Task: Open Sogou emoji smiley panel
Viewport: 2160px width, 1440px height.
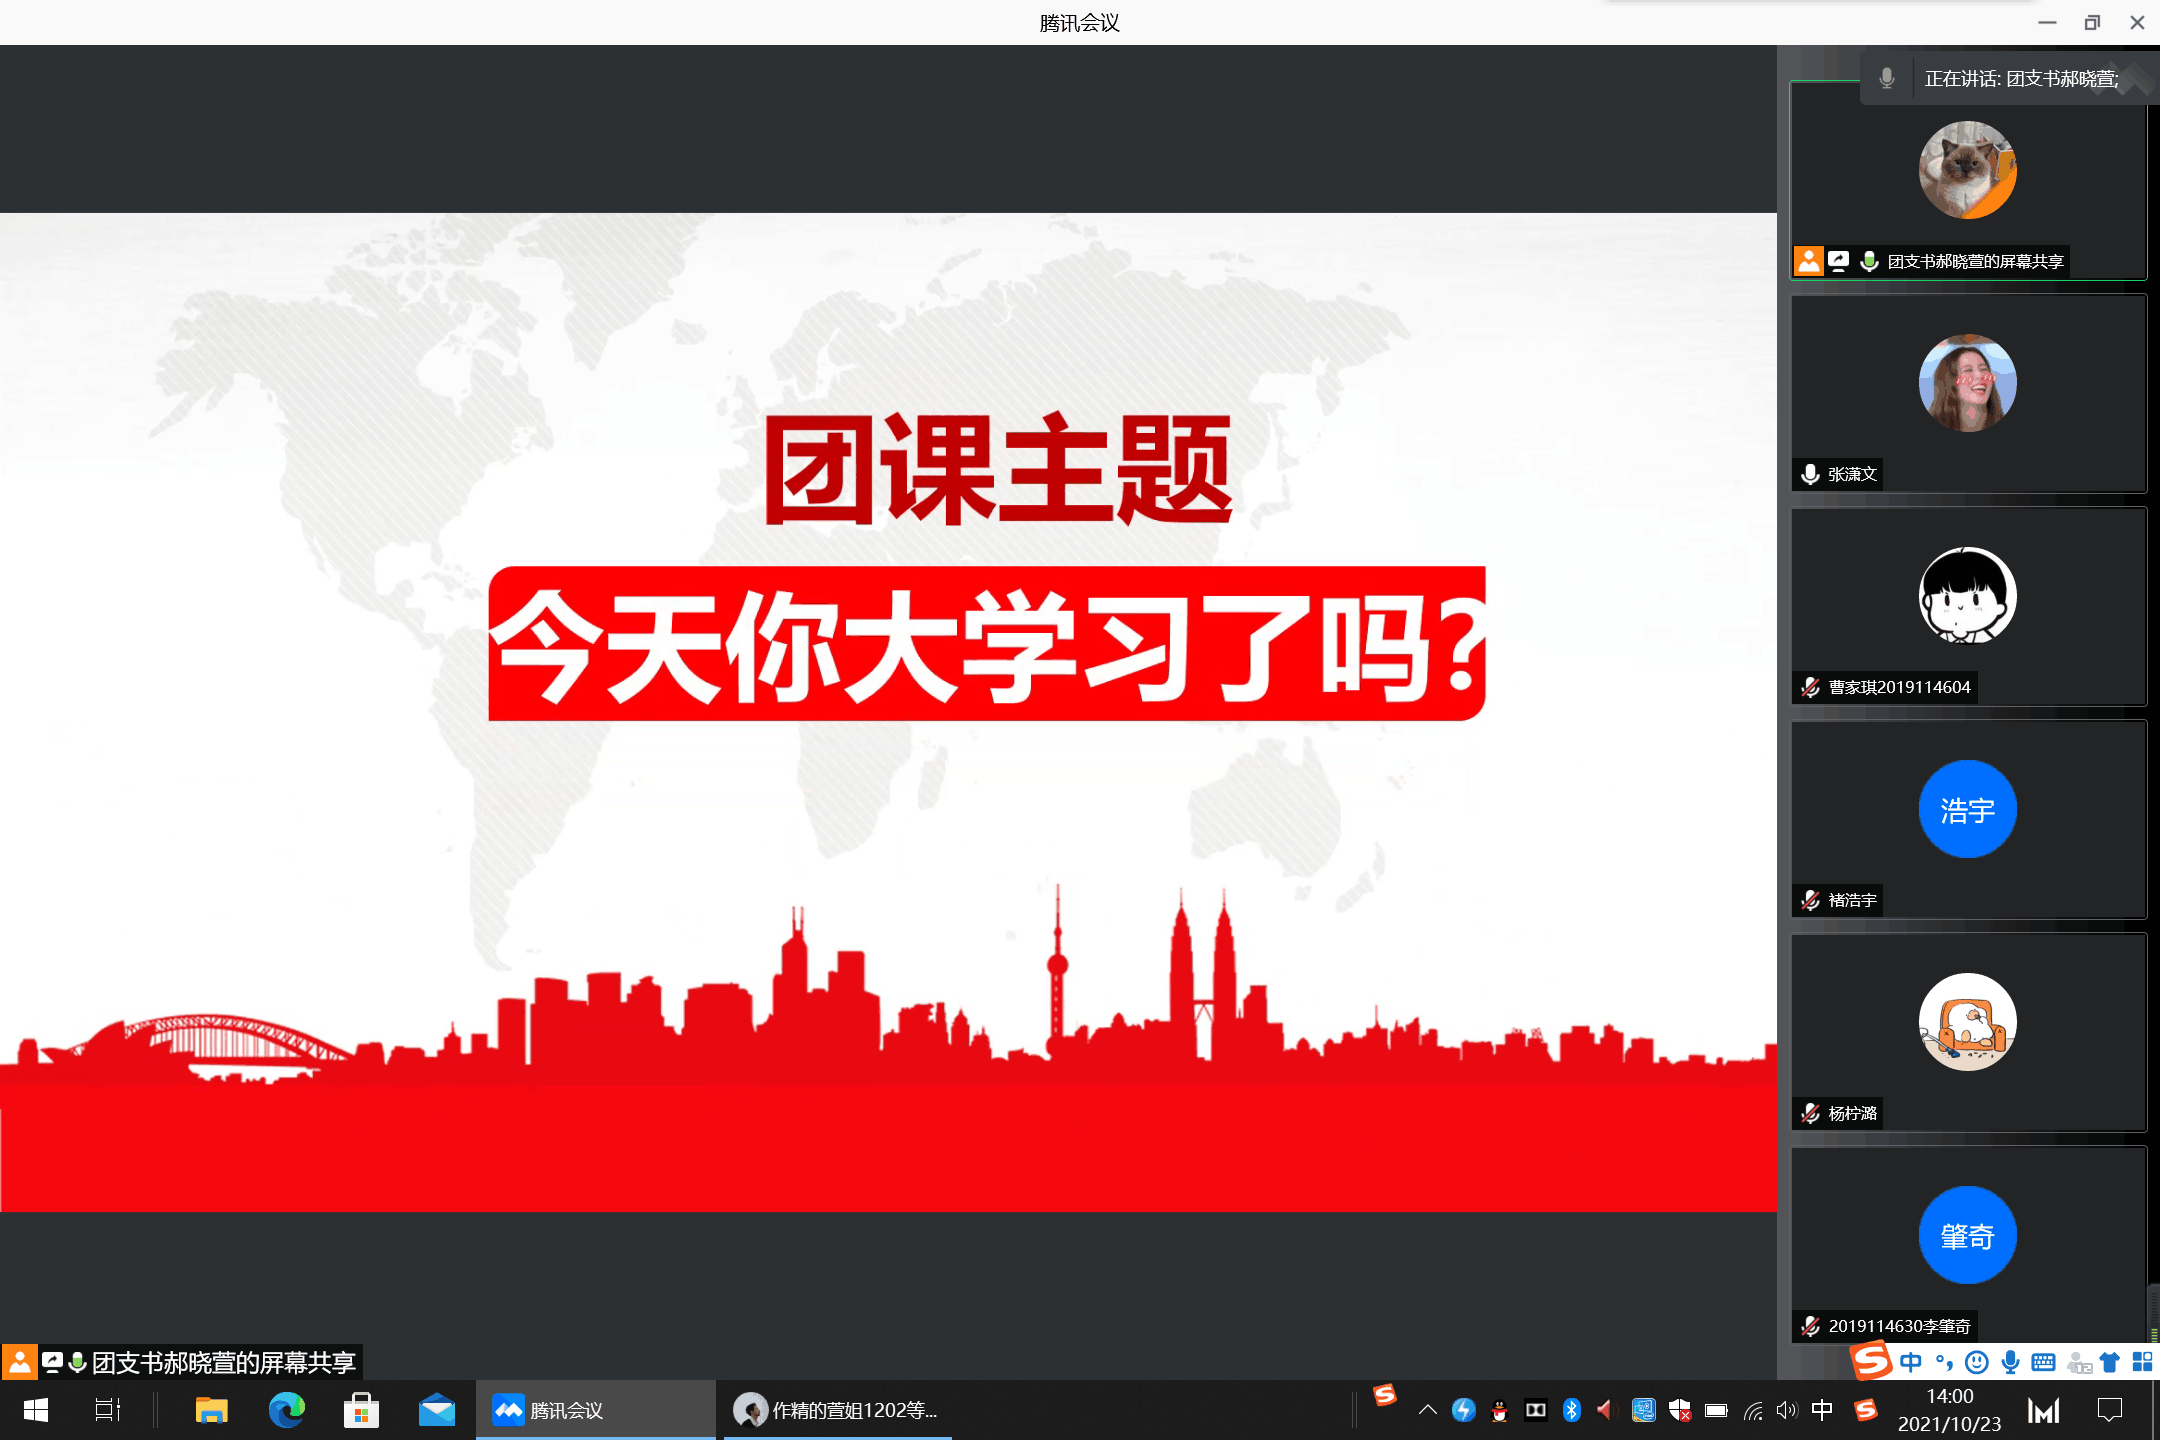Action: point(1976,1362)
